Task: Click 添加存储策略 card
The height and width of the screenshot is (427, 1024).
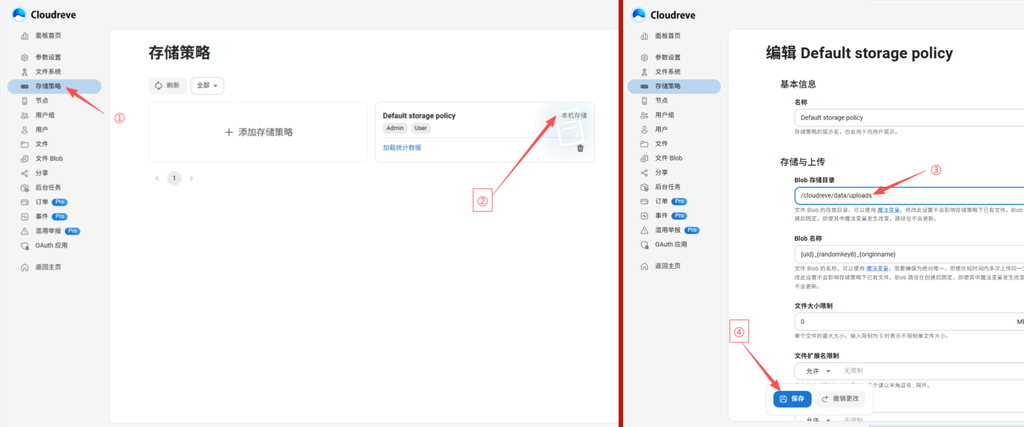Action: [258, 132]
